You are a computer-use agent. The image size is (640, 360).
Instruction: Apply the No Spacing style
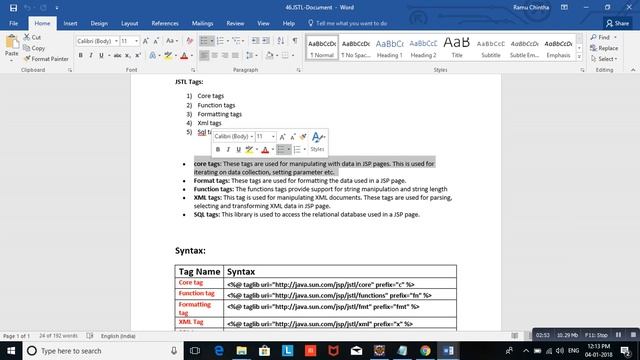point(356,48)
